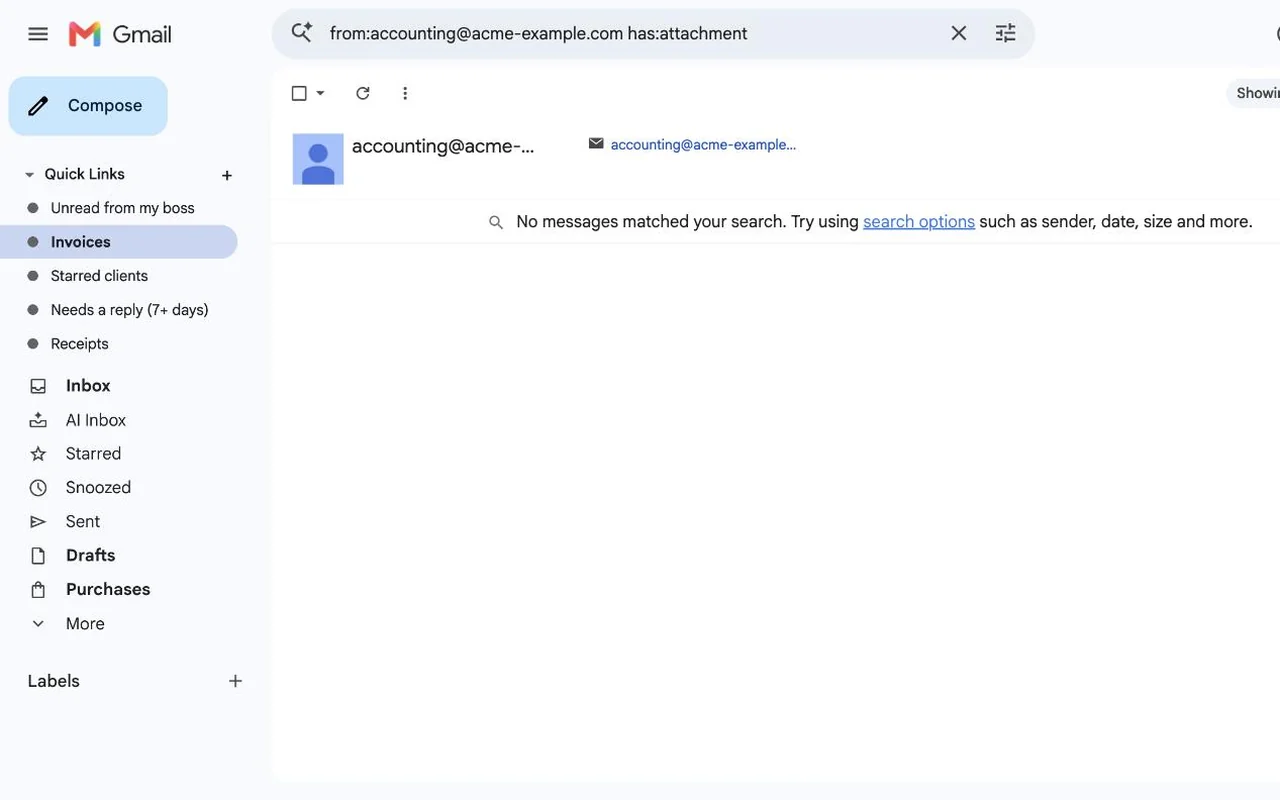Image resolution: width=1280 pixels, height=800 pixels.
Task: Click the magnifier icon in no-results message
Action: pos(495,222)
